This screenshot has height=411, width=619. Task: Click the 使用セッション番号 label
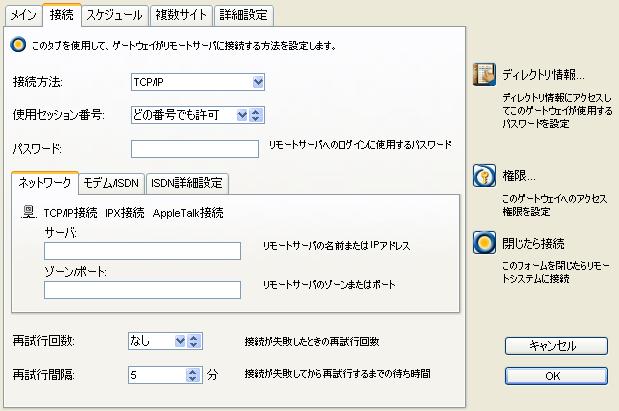click(x=58, y=115)
